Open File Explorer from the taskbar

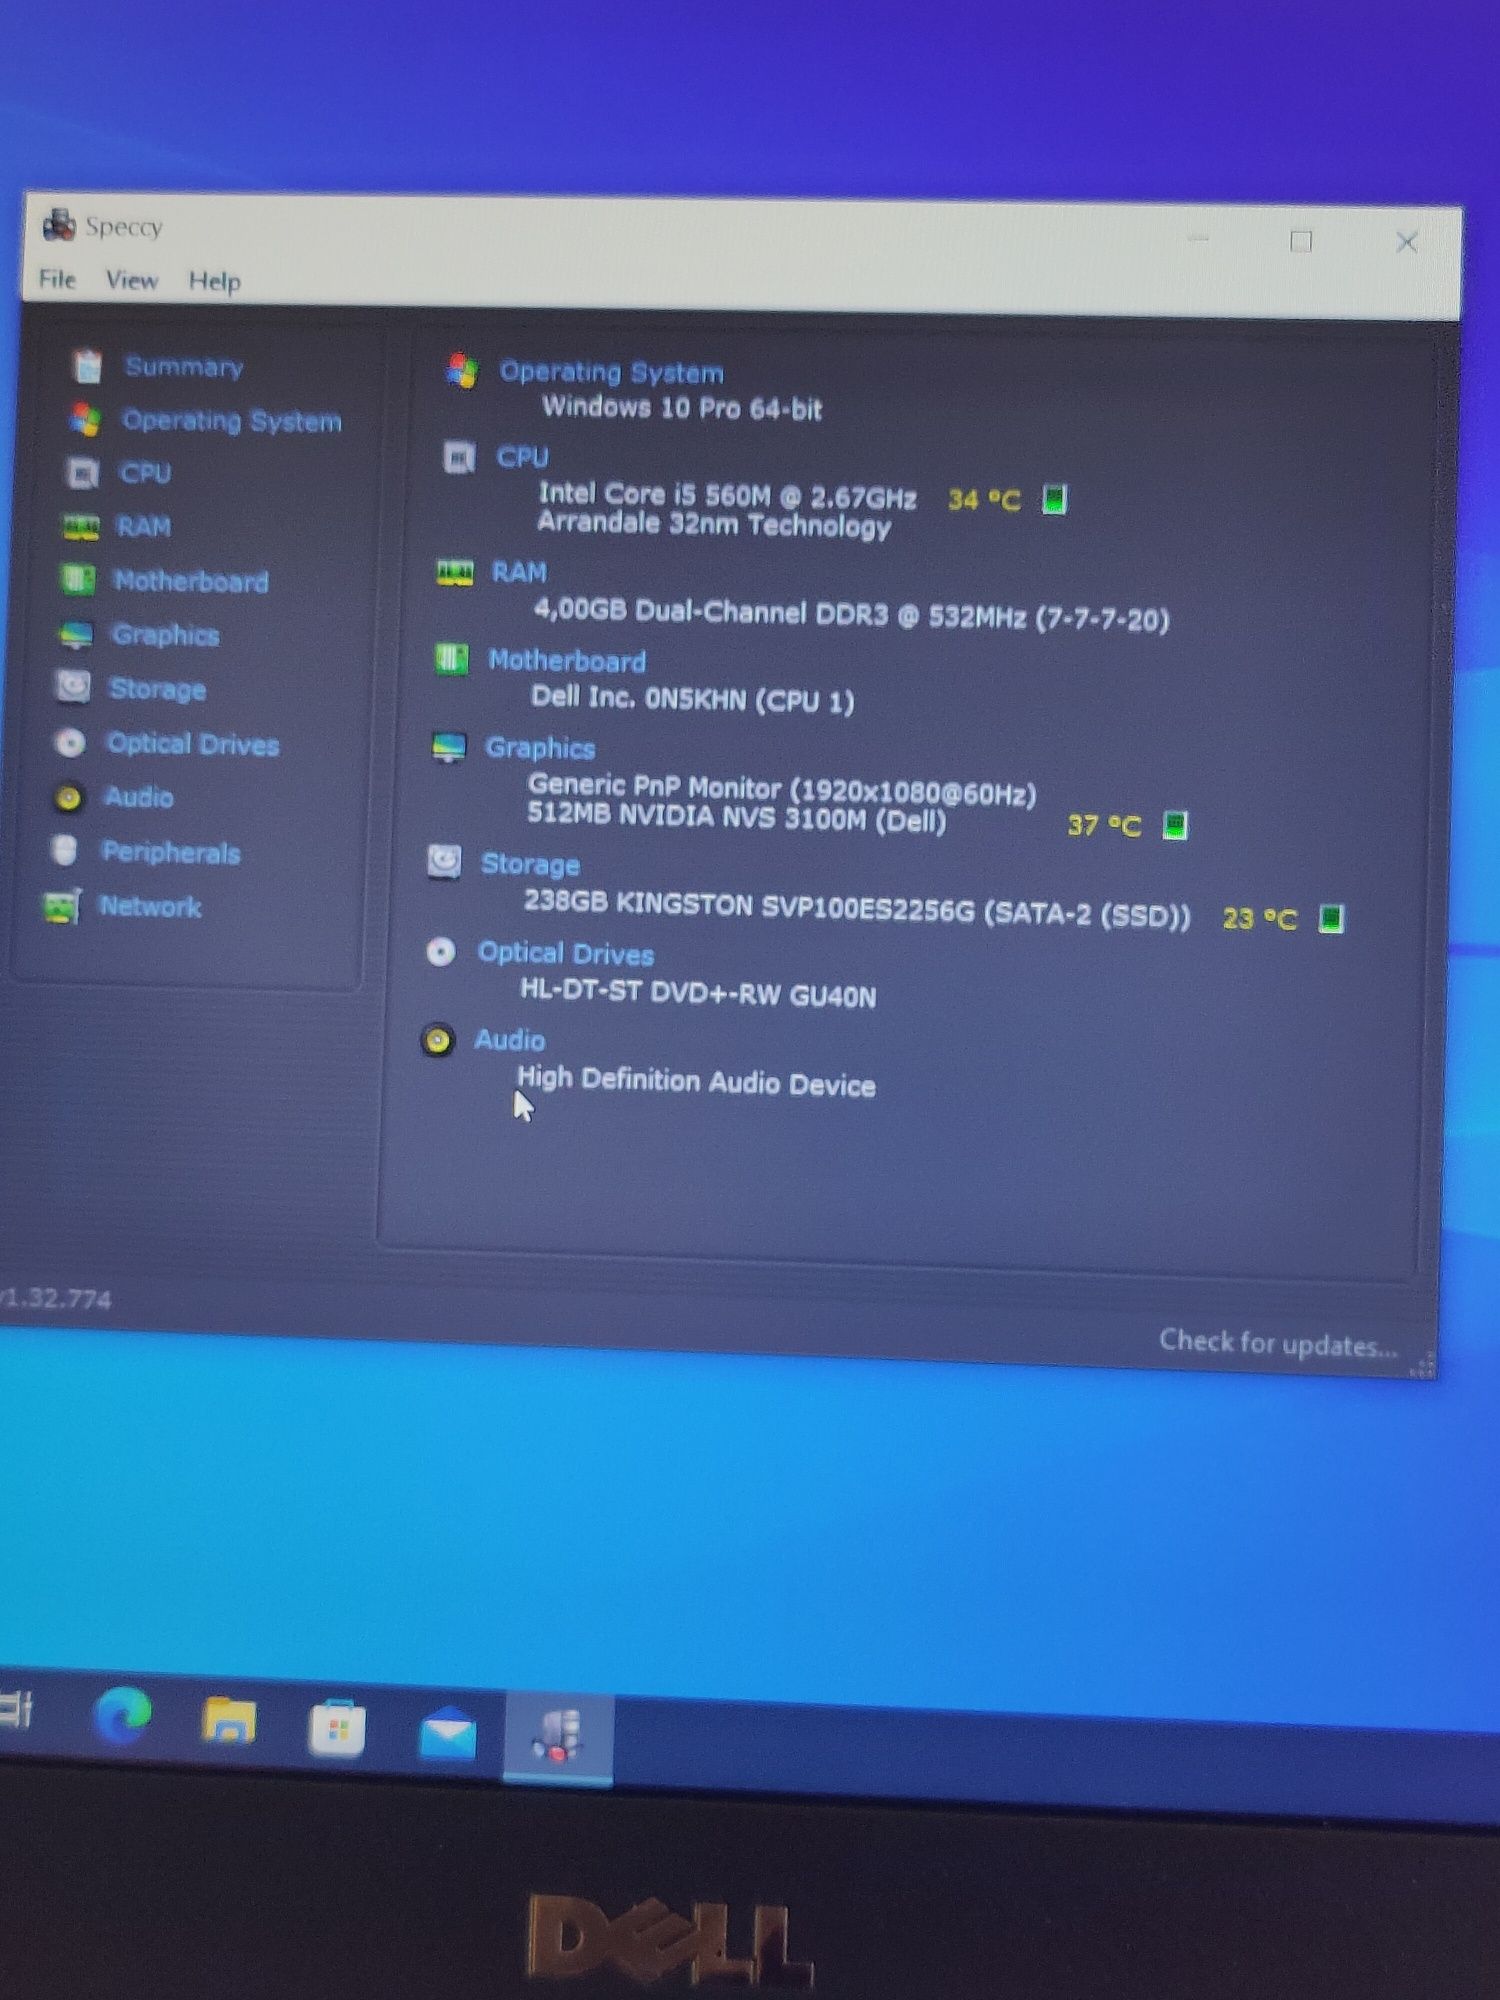tap(229, 1722)
